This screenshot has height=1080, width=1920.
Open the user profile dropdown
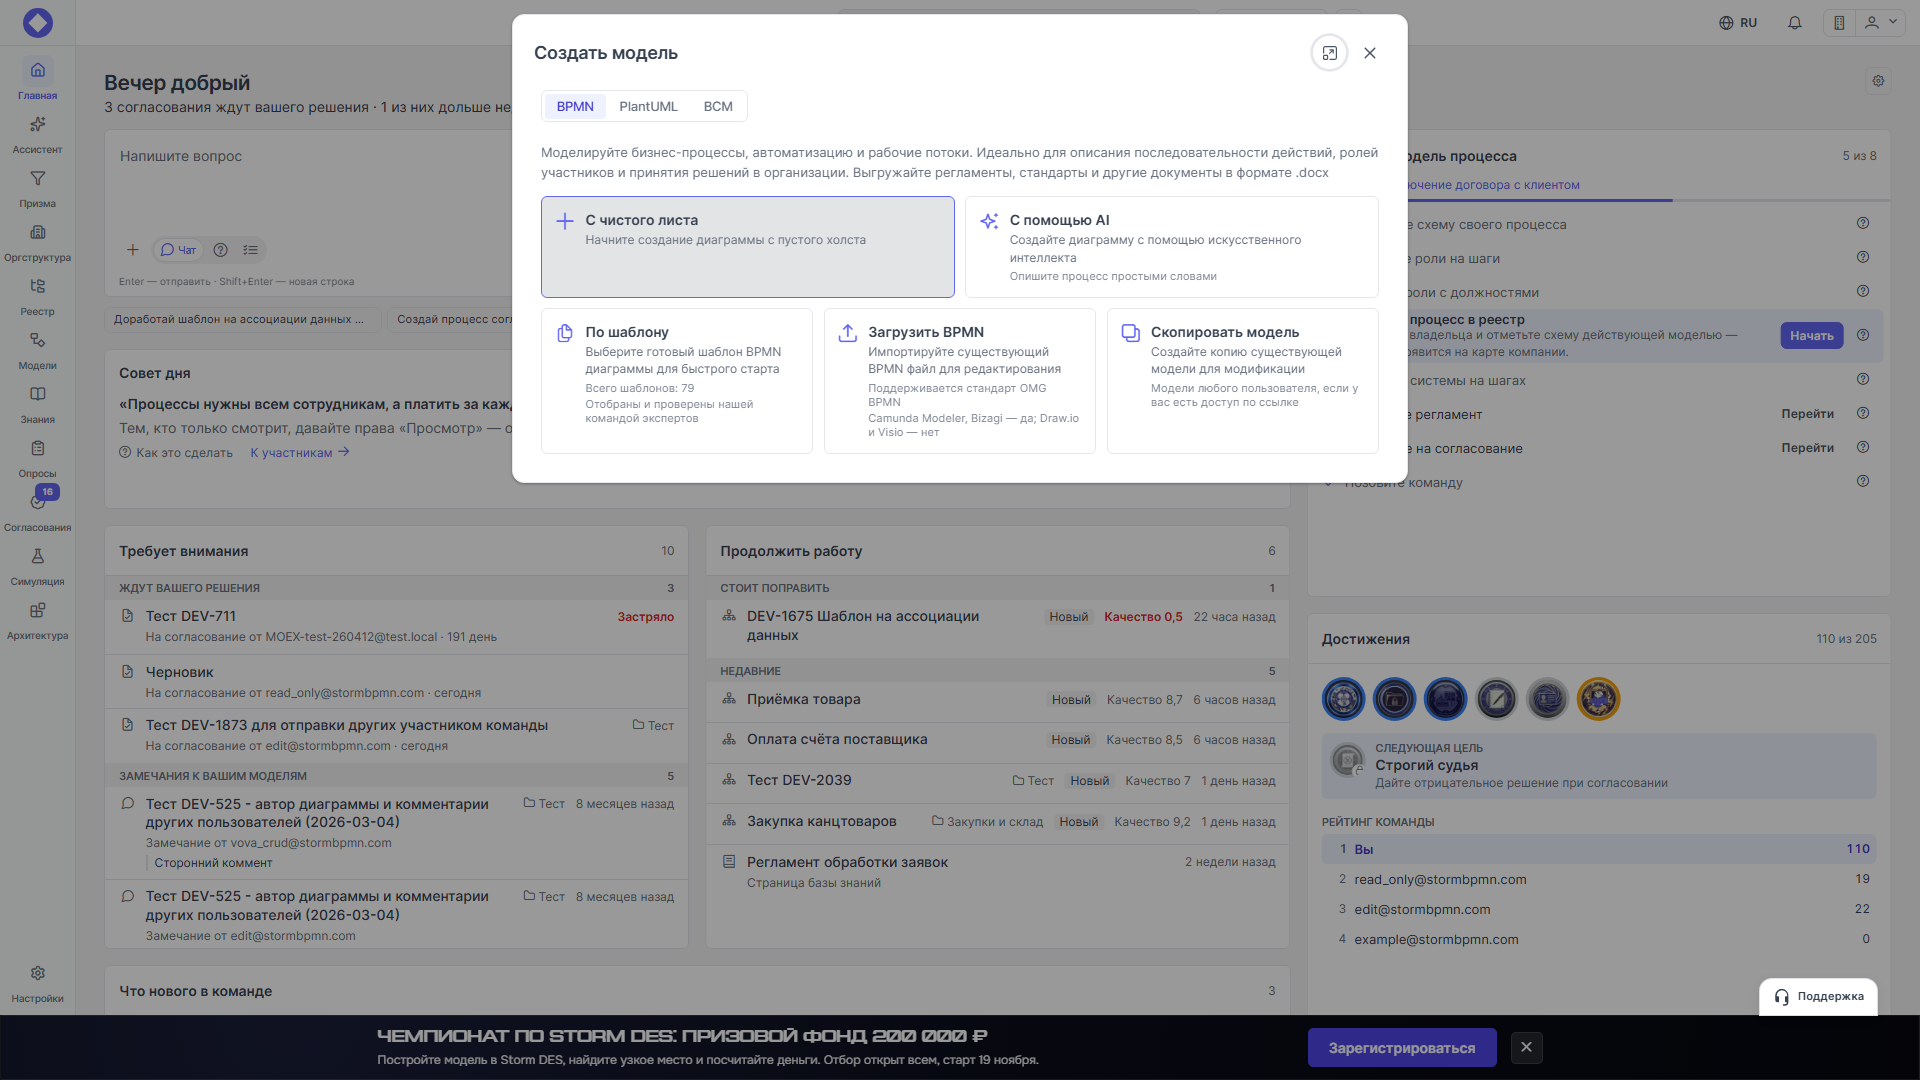pyautogui.click(x=1881, y=23)
